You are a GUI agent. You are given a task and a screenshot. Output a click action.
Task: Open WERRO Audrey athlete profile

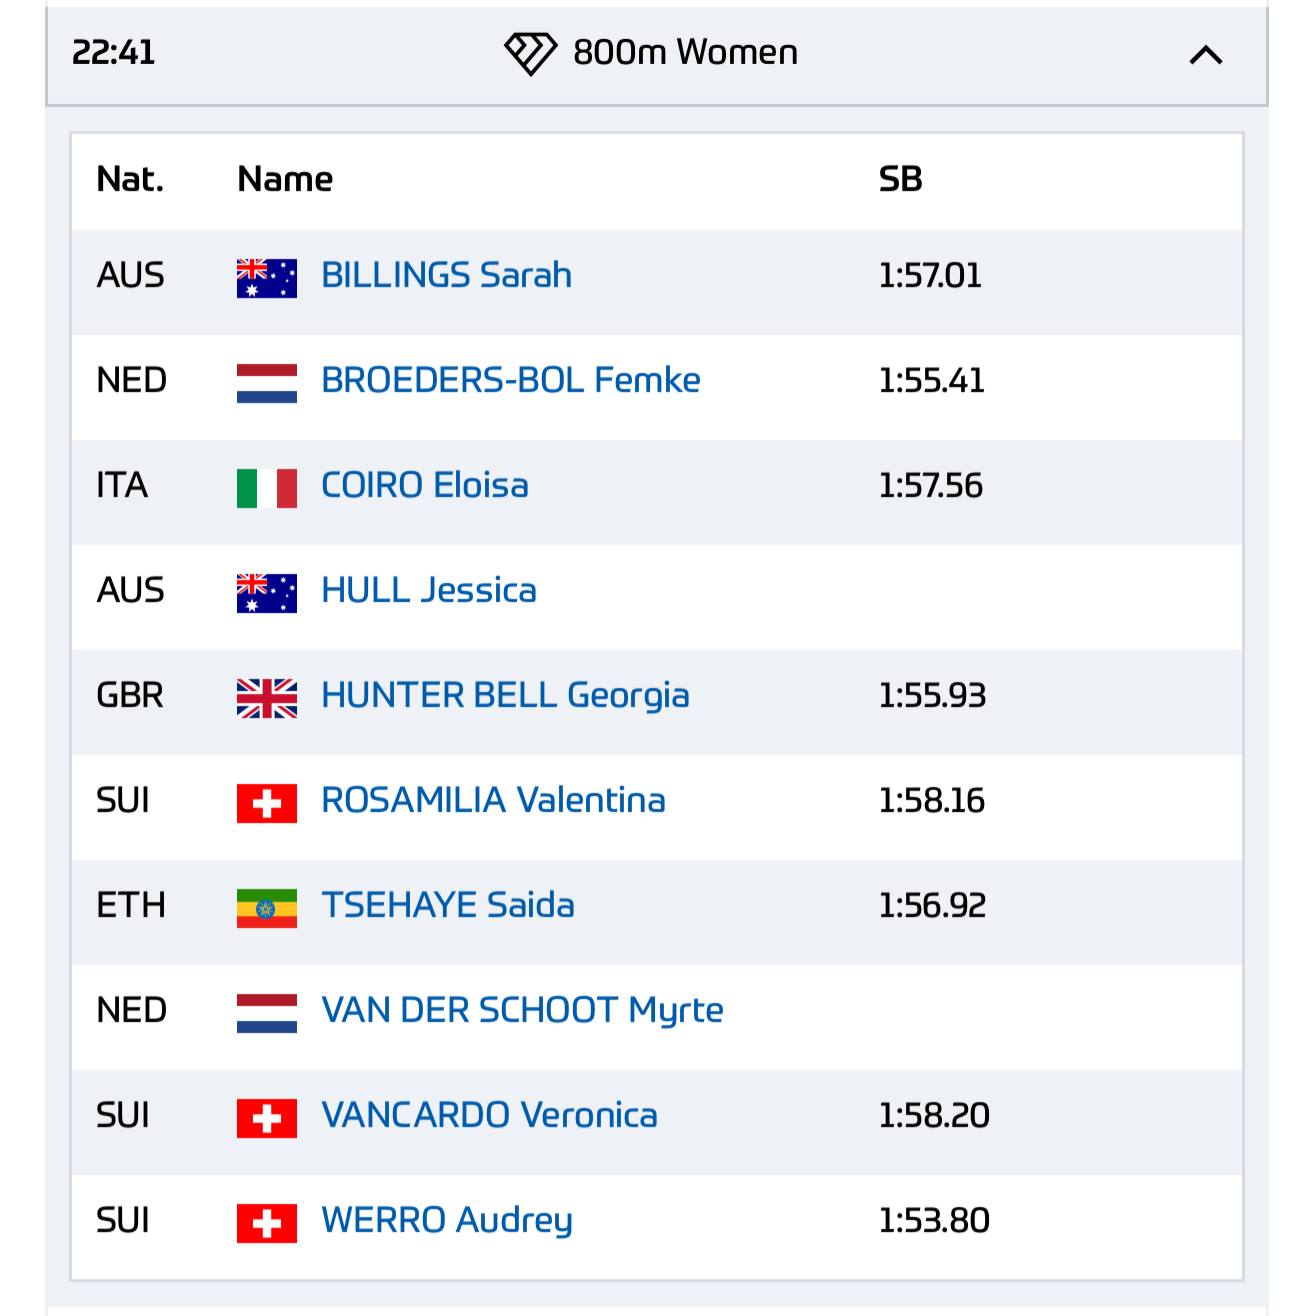tap(447, 1220)
